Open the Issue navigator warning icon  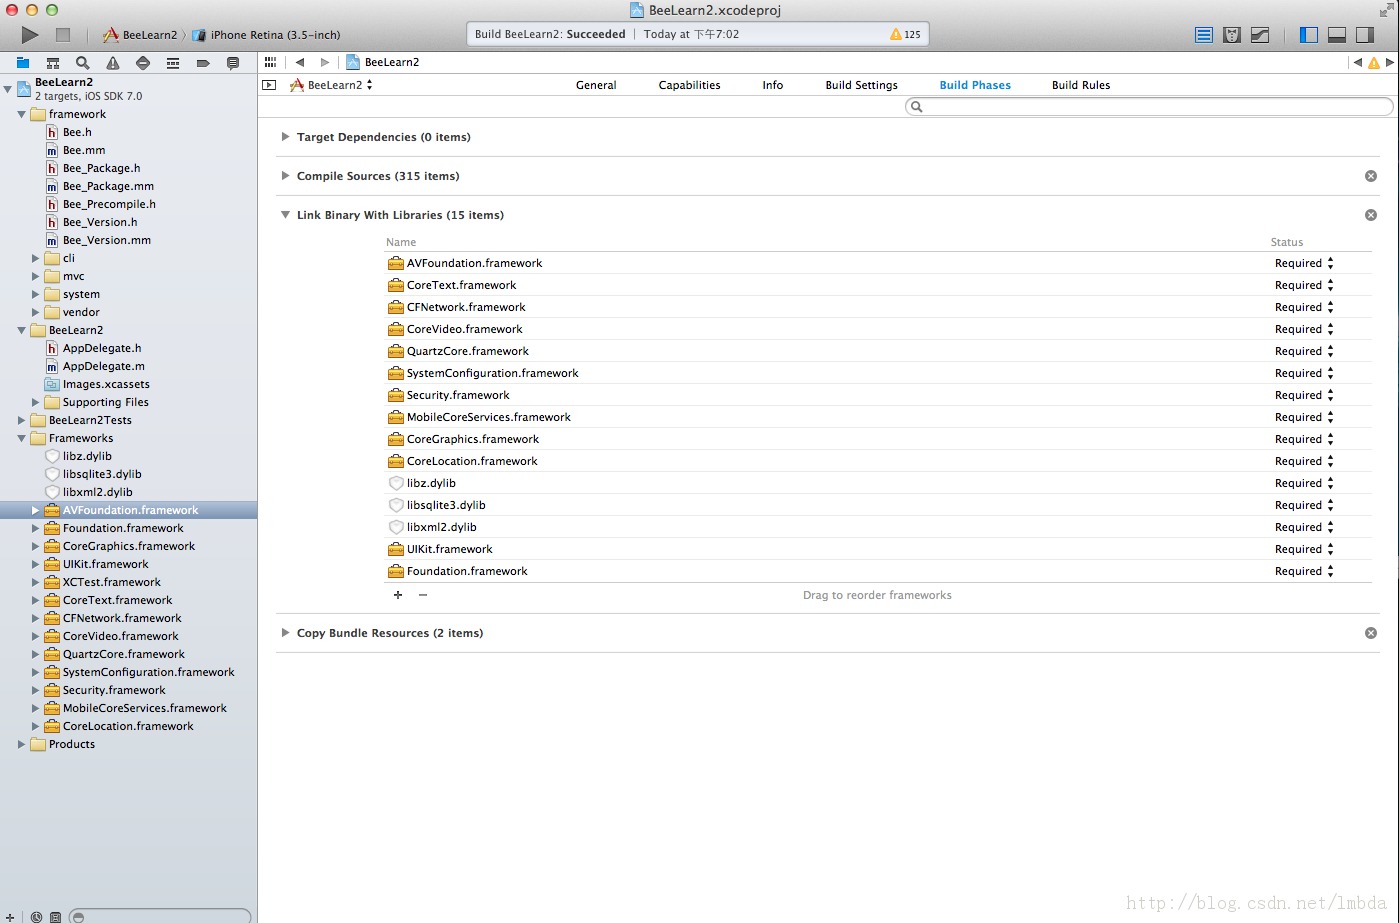(113, 63)
